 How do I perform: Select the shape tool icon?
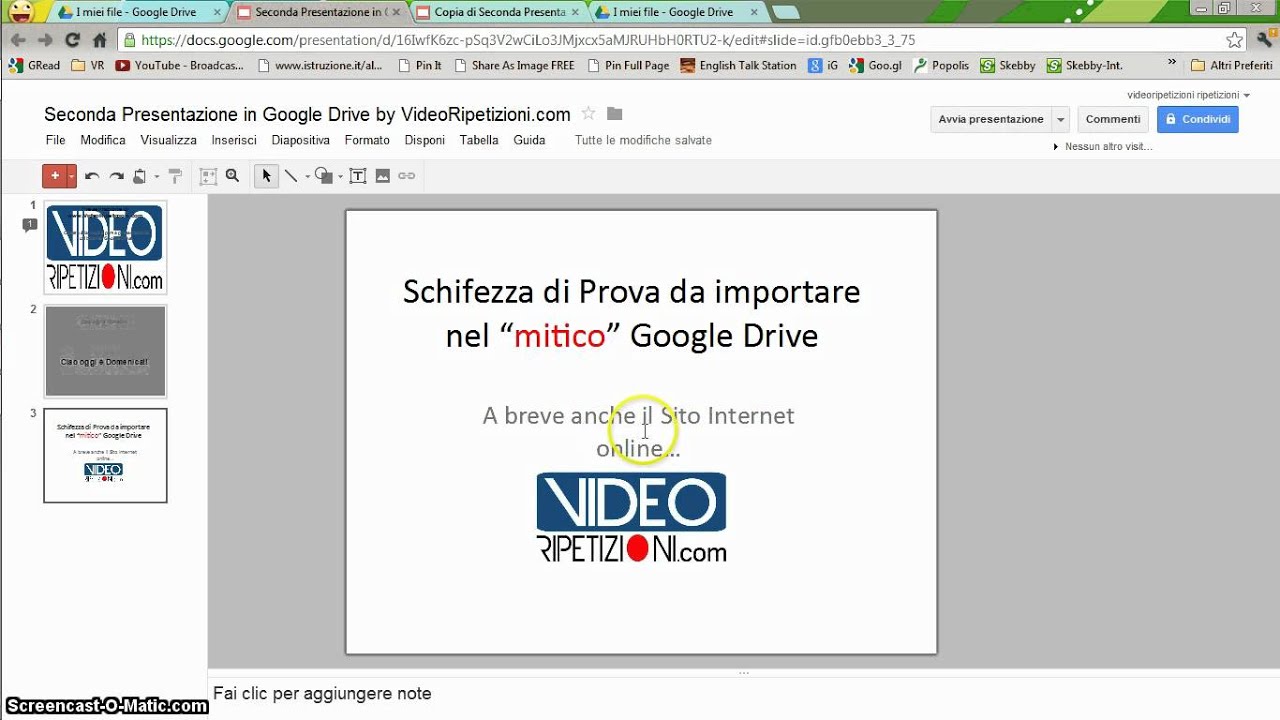(323, 176)
